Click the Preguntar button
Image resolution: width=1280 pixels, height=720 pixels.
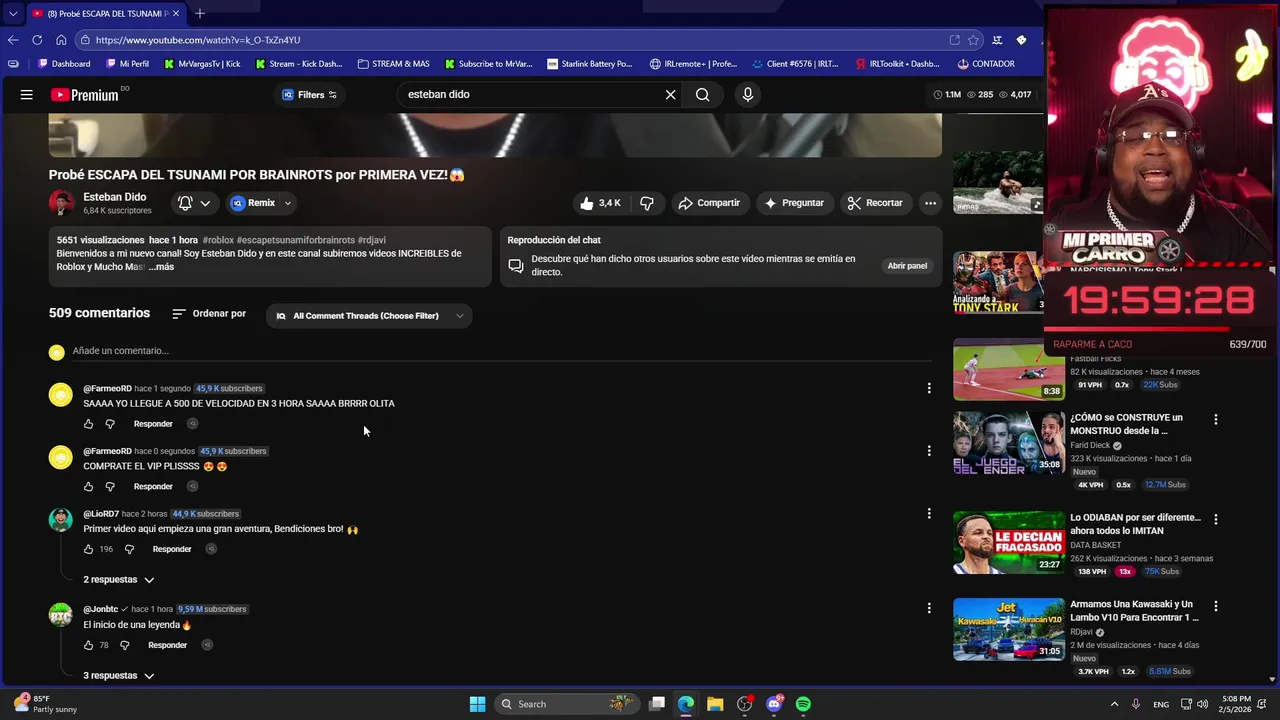(x=794, y=203)
